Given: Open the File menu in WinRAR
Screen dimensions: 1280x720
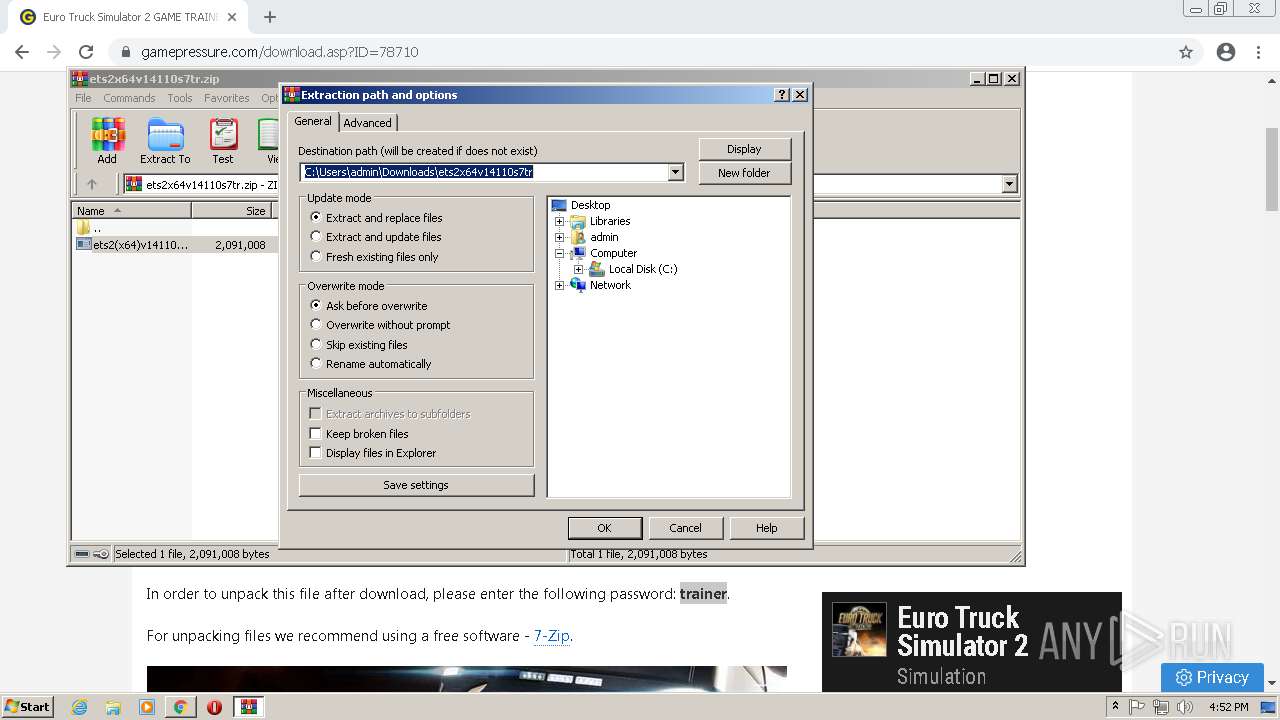Looking at the screenshot, I should coord(83,98).
